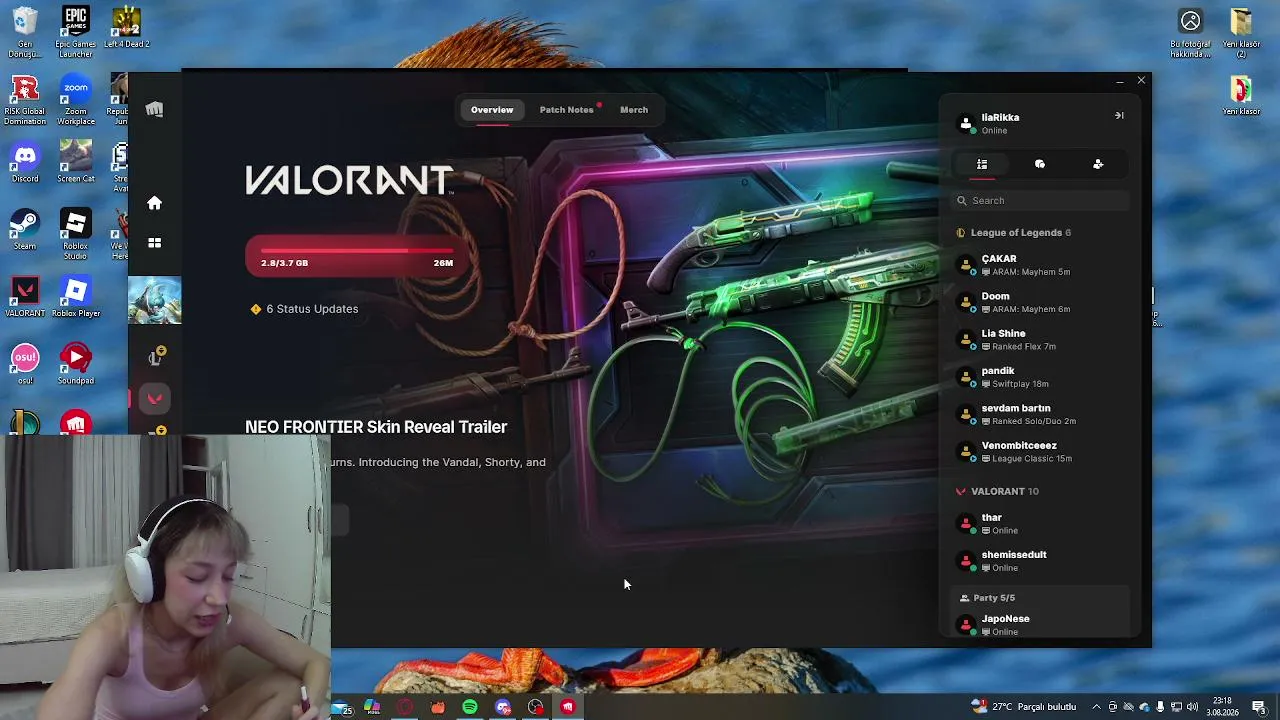This screenshot has height=720, width=1280.
Task: Select friend pandik in the list
Action: [1040, 377]
